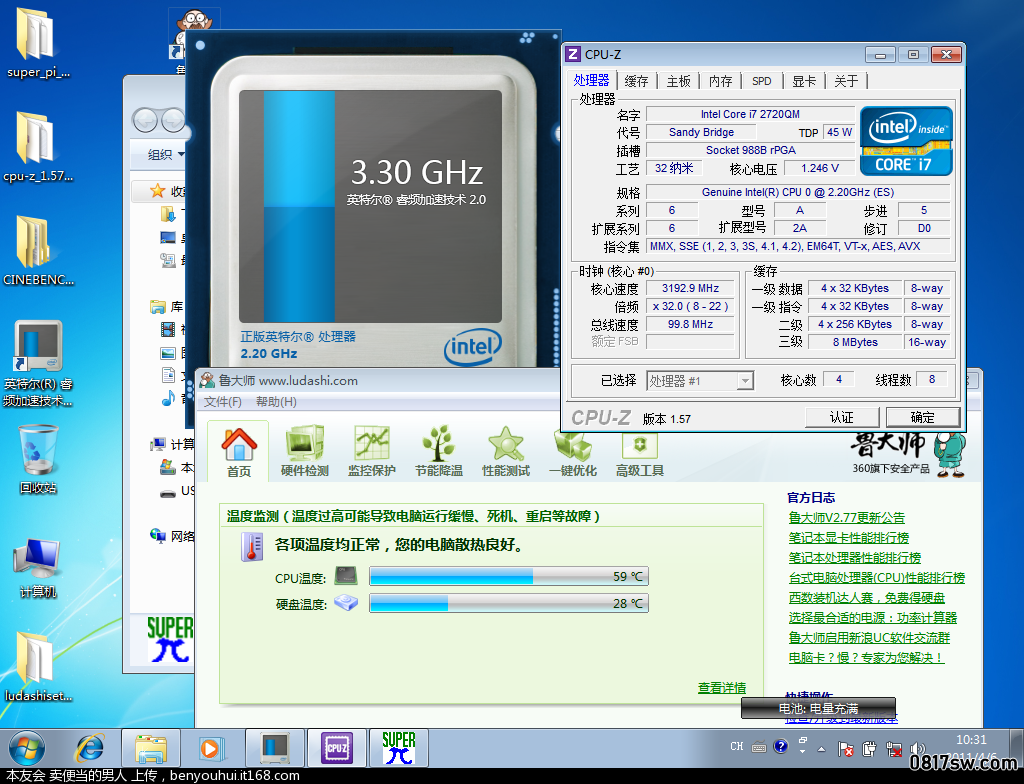Open the 组织 organize dropdown in Explorer
Viewport: 1024px width, 784px height.
pyautogui.click(x=166, y=154)
